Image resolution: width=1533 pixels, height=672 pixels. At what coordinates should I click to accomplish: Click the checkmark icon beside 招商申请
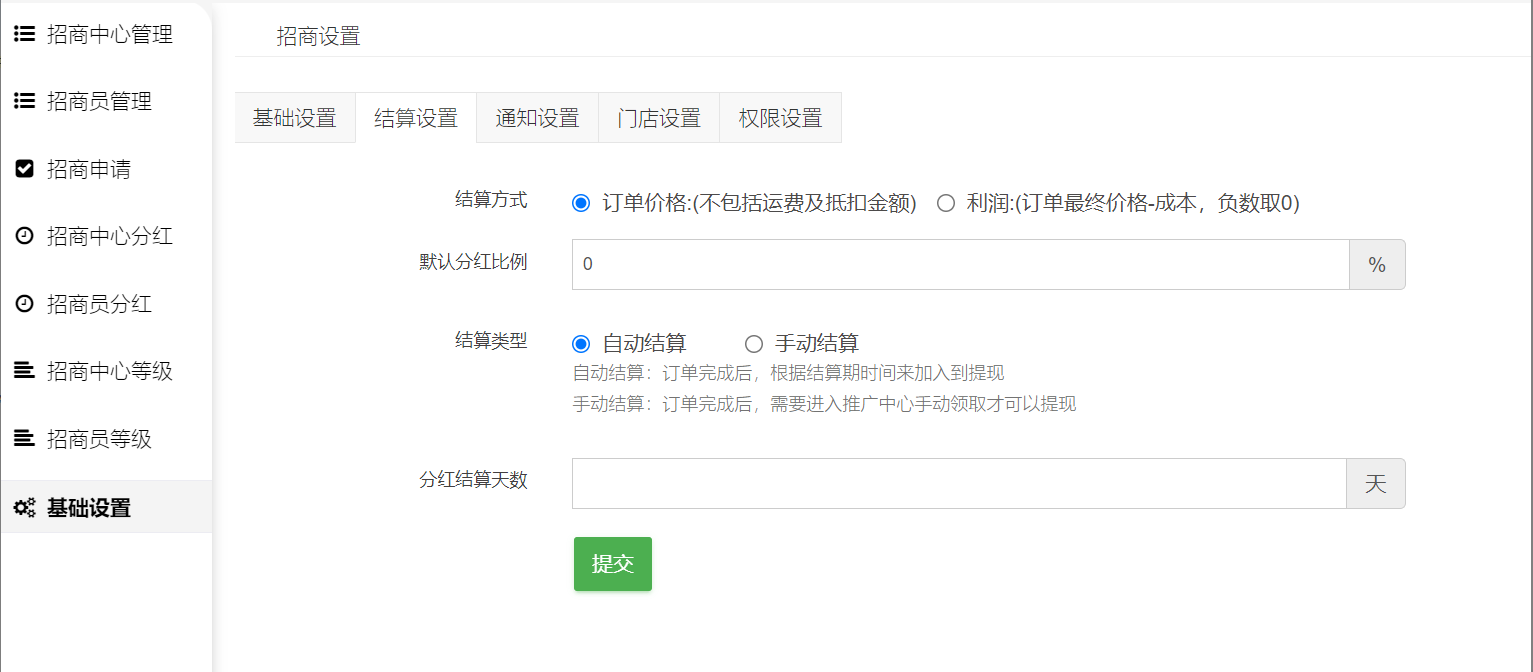click(x=25, y=169)
